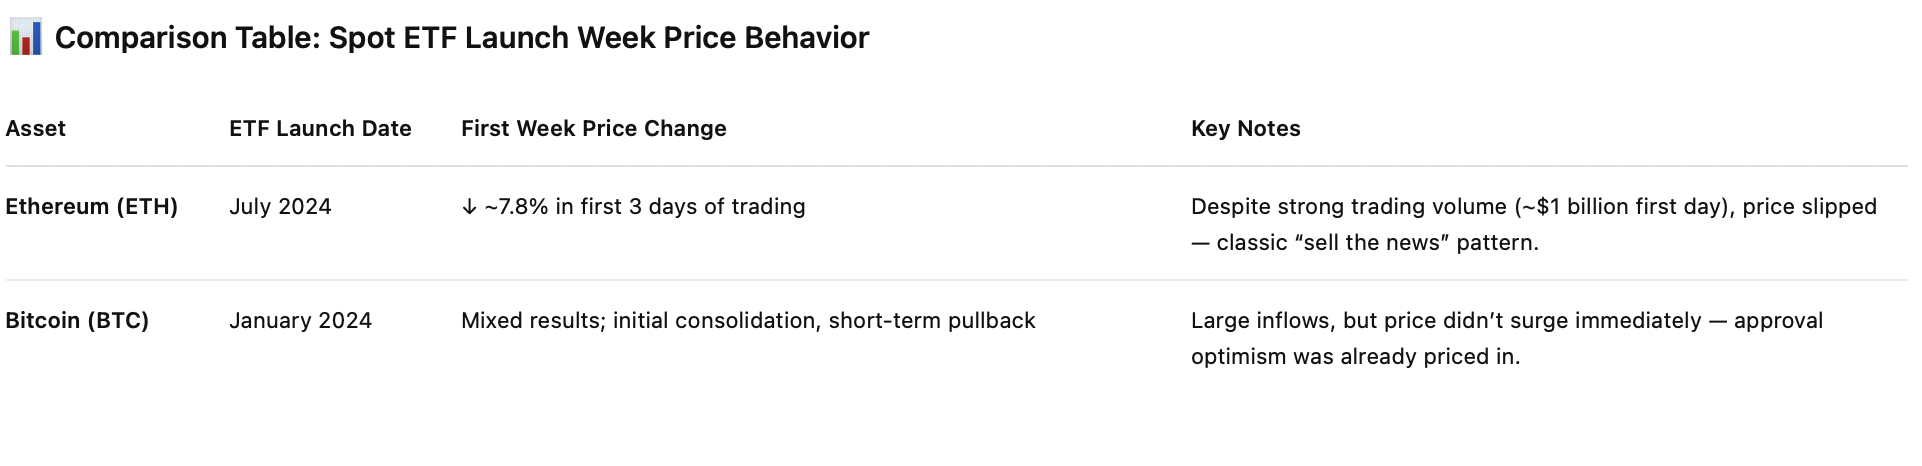The height and width of the screenshot is (466, 1922).
Task: Select the ETF Launch Date column header
Action: [x=320, y=129]
